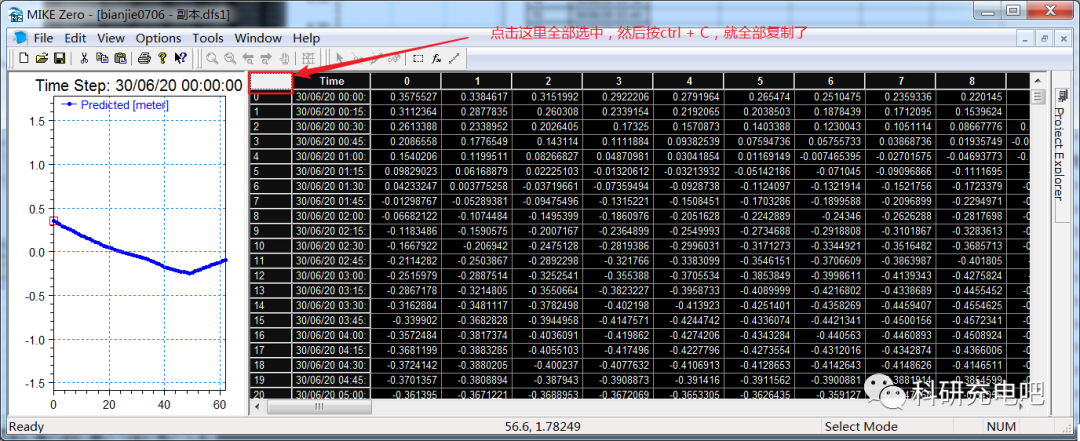Click the vertical scrollbar up arrow

coord(1038,80)
